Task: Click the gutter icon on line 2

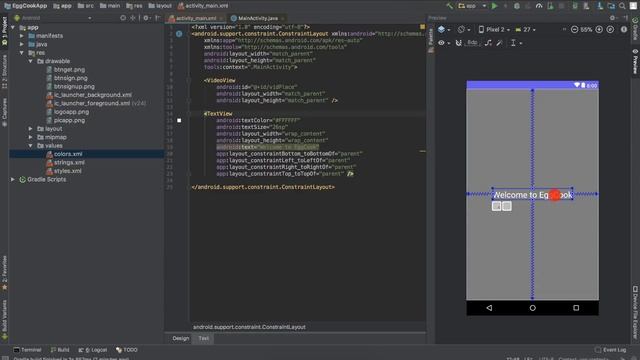Action: click(x=179, y=34)
